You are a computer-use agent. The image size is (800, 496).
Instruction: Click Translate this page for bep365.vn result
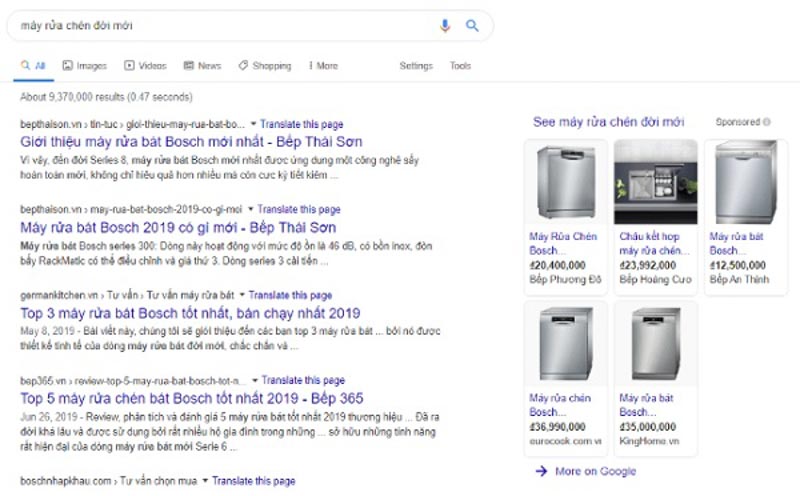(304, 380)
